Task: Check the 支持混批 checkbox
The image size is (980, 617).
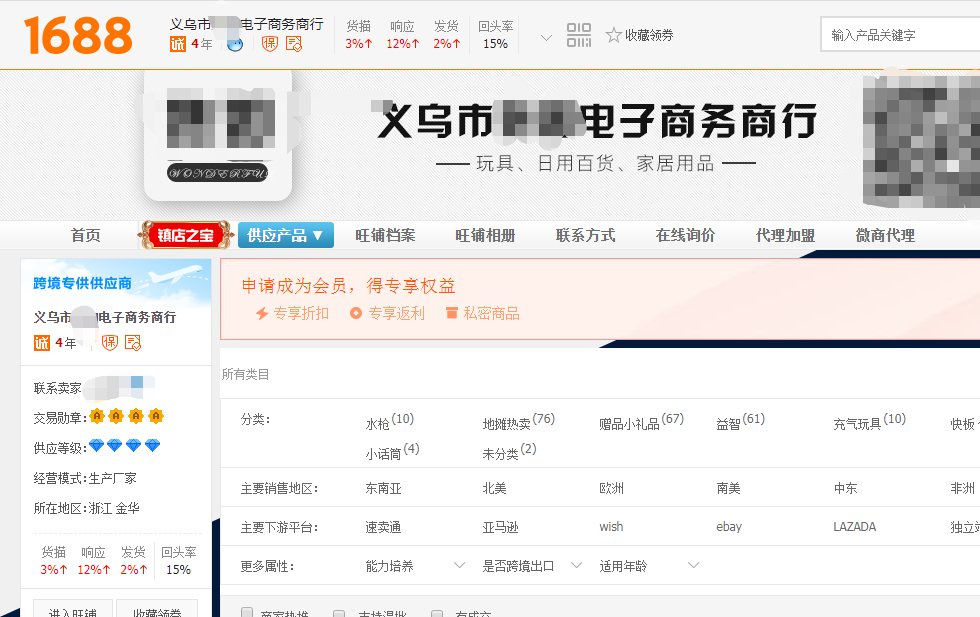Action: click(x=339, y=614)
